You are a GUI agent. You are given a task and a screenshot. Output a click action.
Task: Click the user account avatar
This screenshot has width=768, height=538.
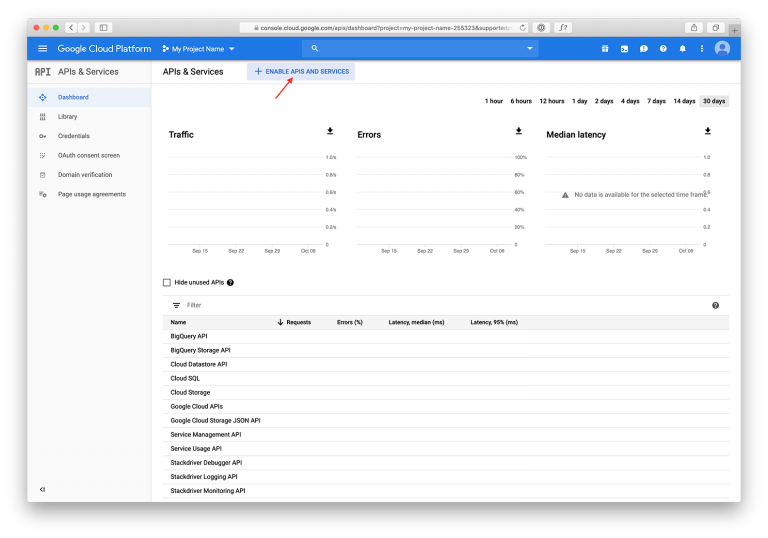(722, 48)
